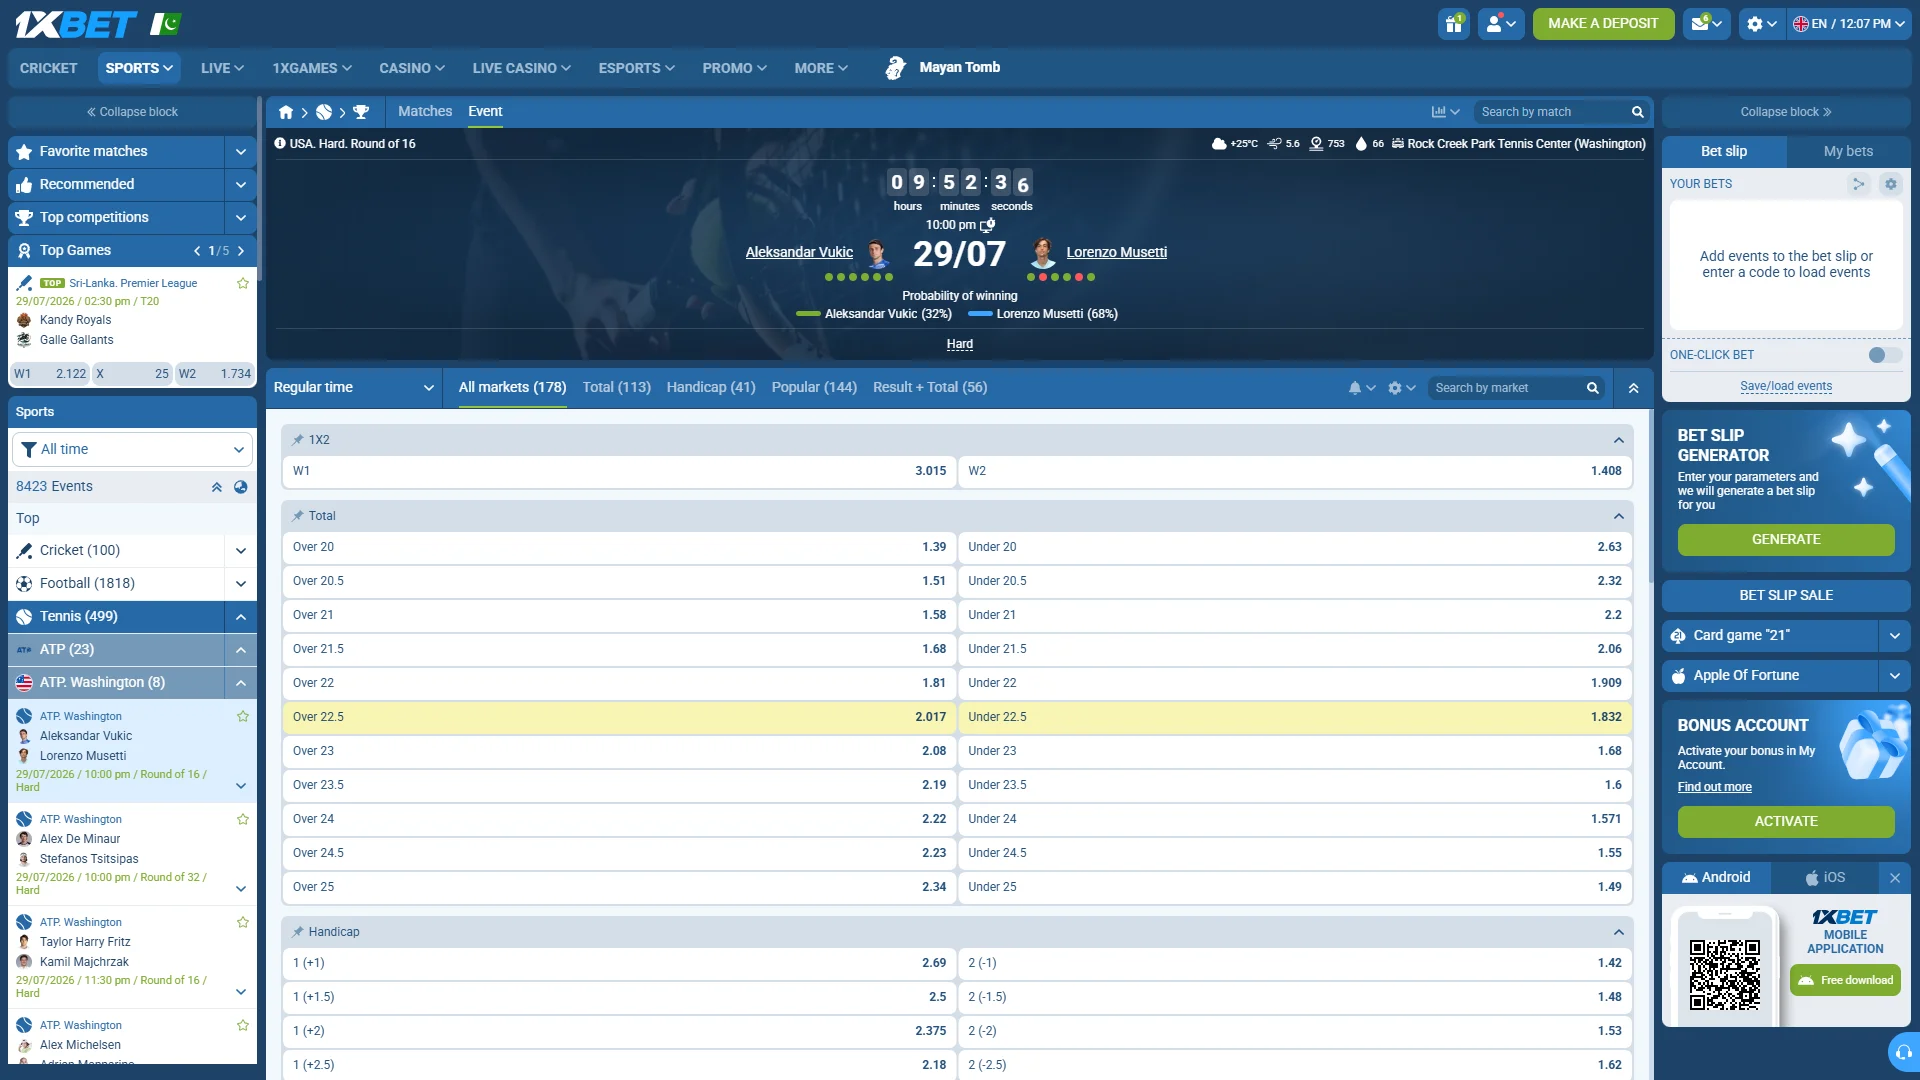The width and height of the screenshot is (1920, 1080).
Task: Favorite the Vukic vs Musetti match star
Action: pyautogui.click(x=242, y=716)
